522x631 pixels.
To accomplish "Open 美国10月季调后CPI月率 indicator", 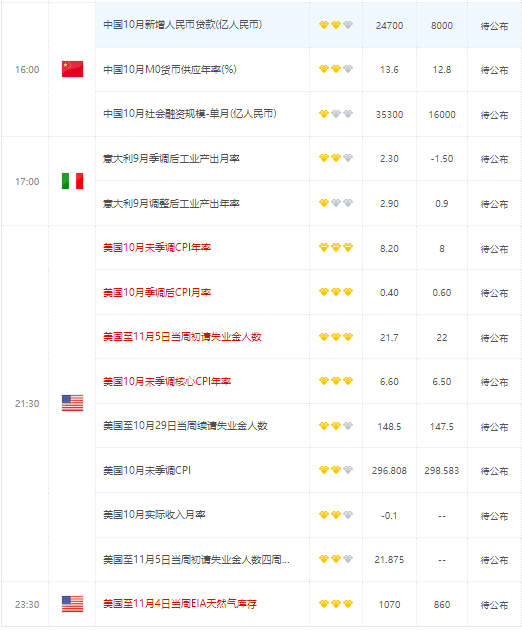I will point(157,292).
